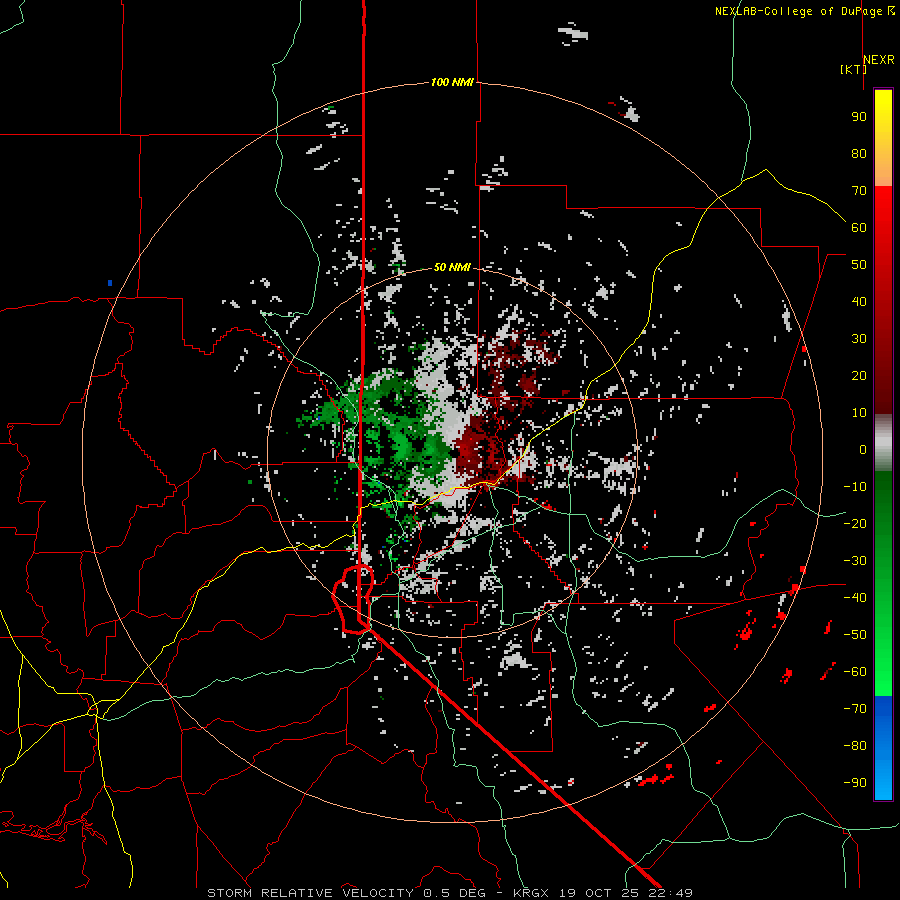
Task: Click the -30 value on velocity scale
Action: pyautogui.click(x=855, y=561)
